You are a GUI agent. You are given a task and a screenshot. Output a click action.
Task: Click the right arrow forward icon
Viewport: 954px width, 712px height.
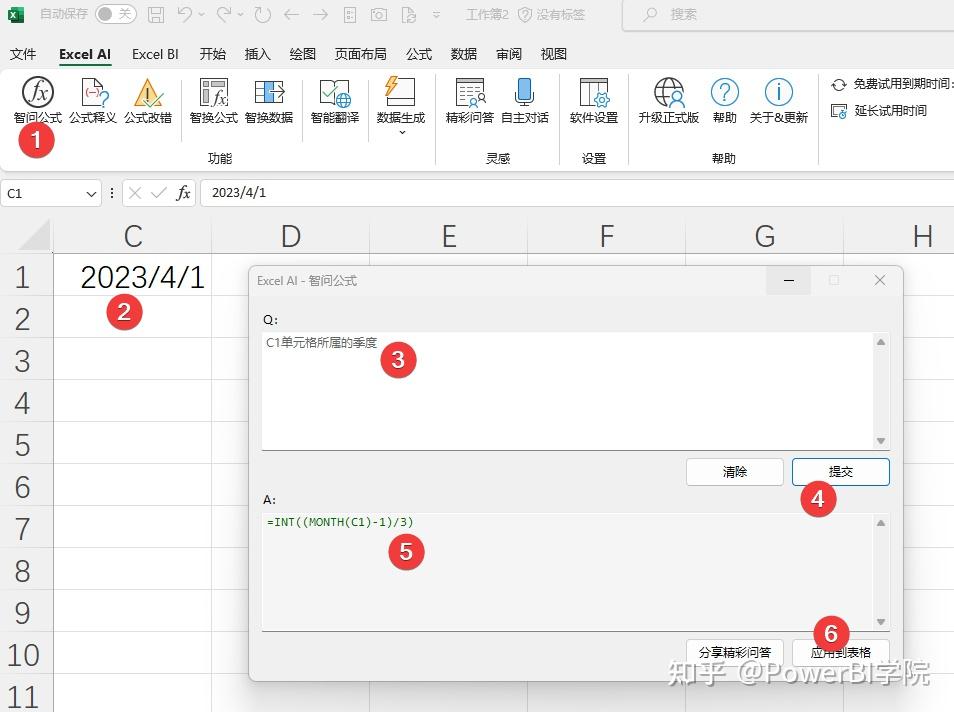click(x=320, y=15)
